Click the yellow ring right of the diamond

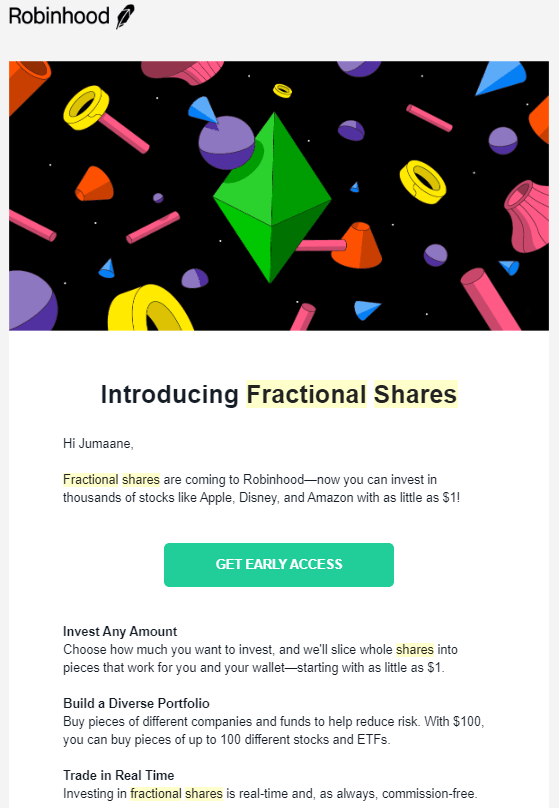click(422, 182)
